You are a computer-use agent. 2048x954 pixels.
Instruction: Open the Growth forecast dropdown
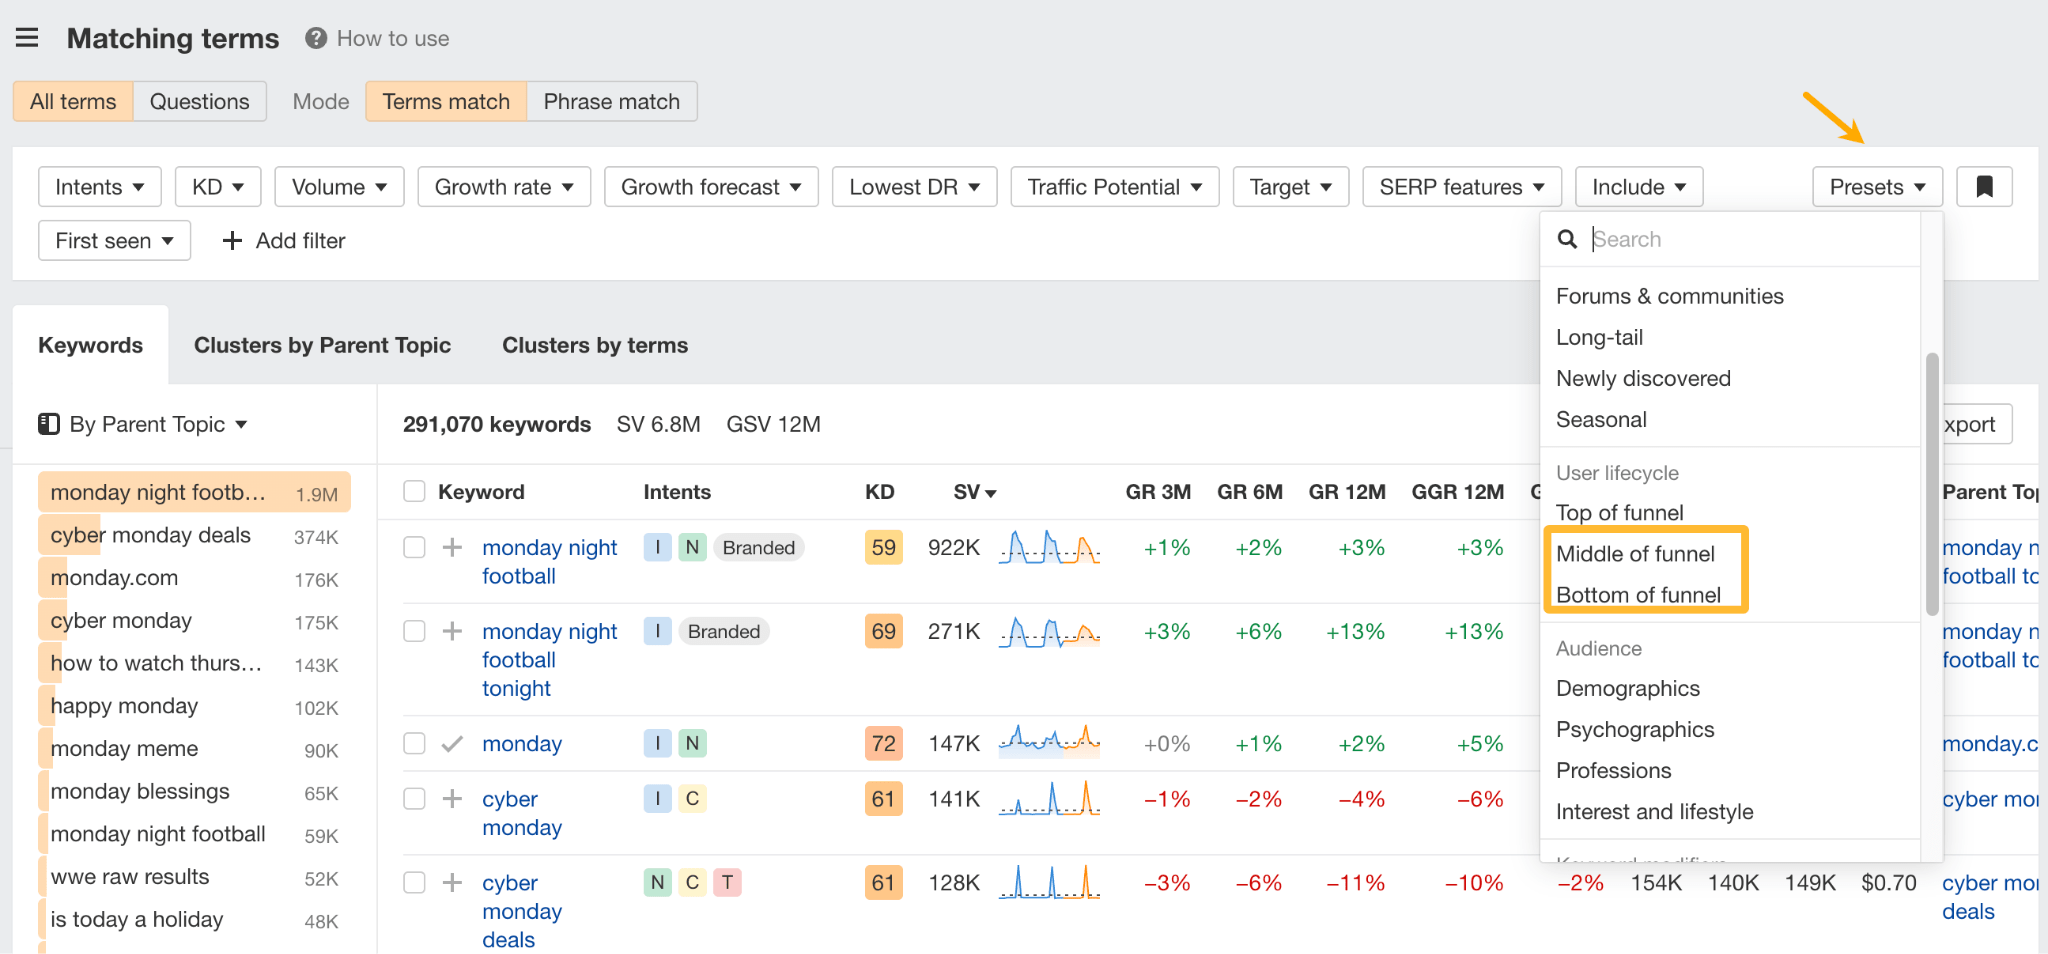click(710, 186)
